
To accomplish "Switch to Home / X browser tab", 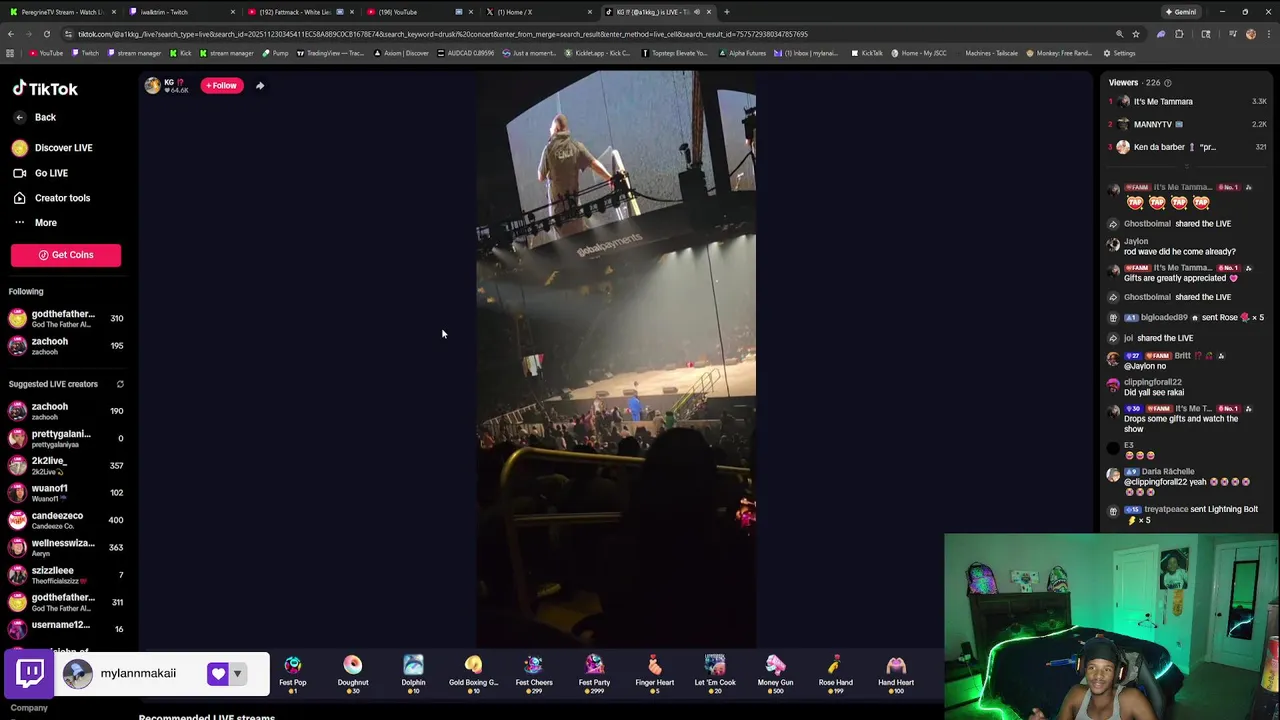I will click(536, 12).
